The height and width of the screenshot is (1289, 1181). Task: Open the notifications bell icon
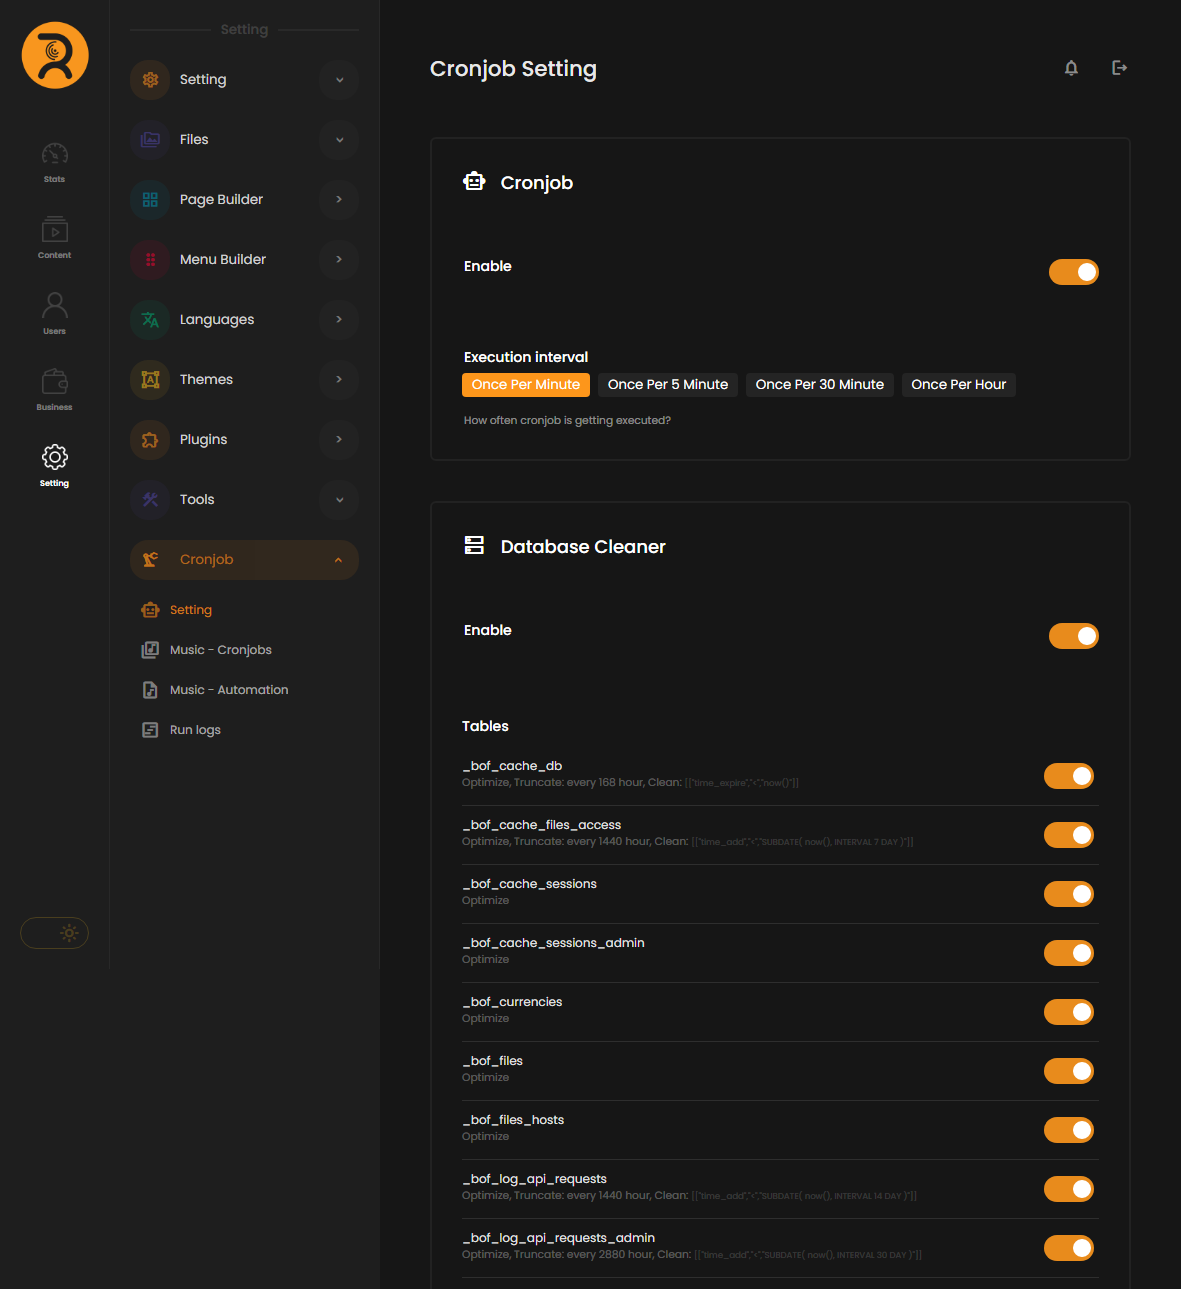click(1071, 68)
